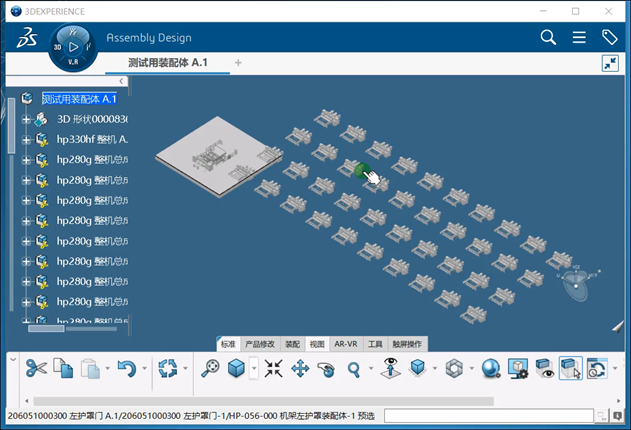Image resolution: width=631 pixels, height=430 pixels.
Task: Select the Fit All In magnifier icon
Action: [x=210, y=368]
